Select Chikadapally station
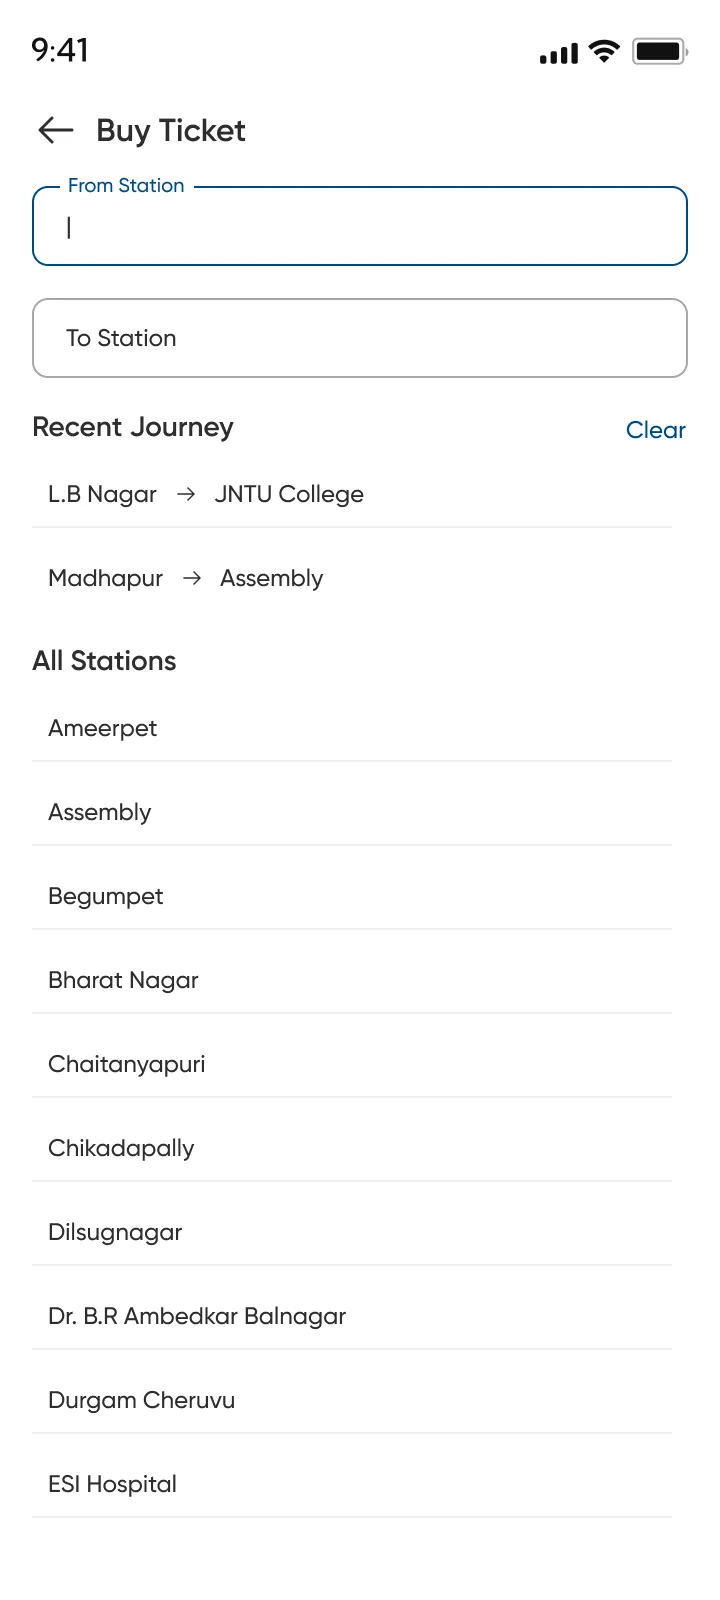 tap(352, 1148)
